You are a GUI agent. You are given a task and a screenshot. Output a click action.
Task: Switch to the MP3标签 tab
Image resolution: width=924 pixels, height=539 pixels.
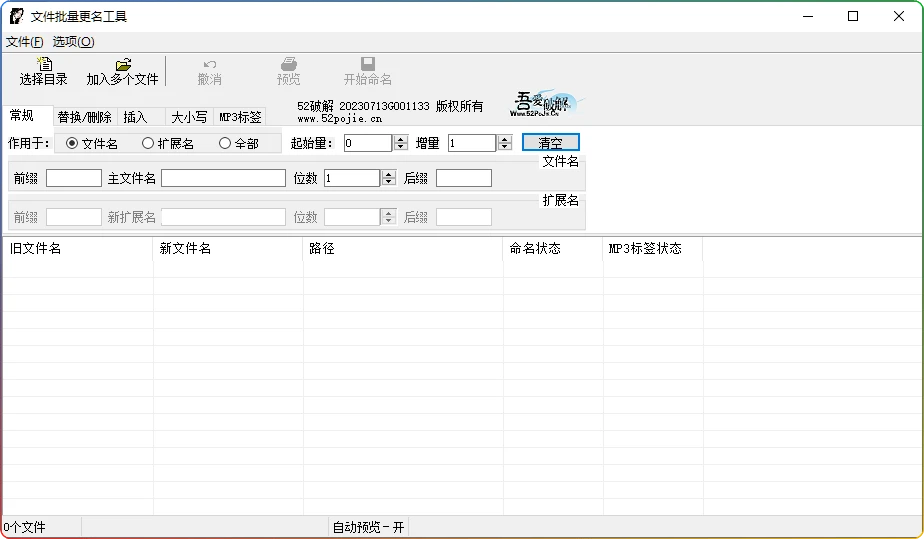pyautogui.click(x=240, y=117)
